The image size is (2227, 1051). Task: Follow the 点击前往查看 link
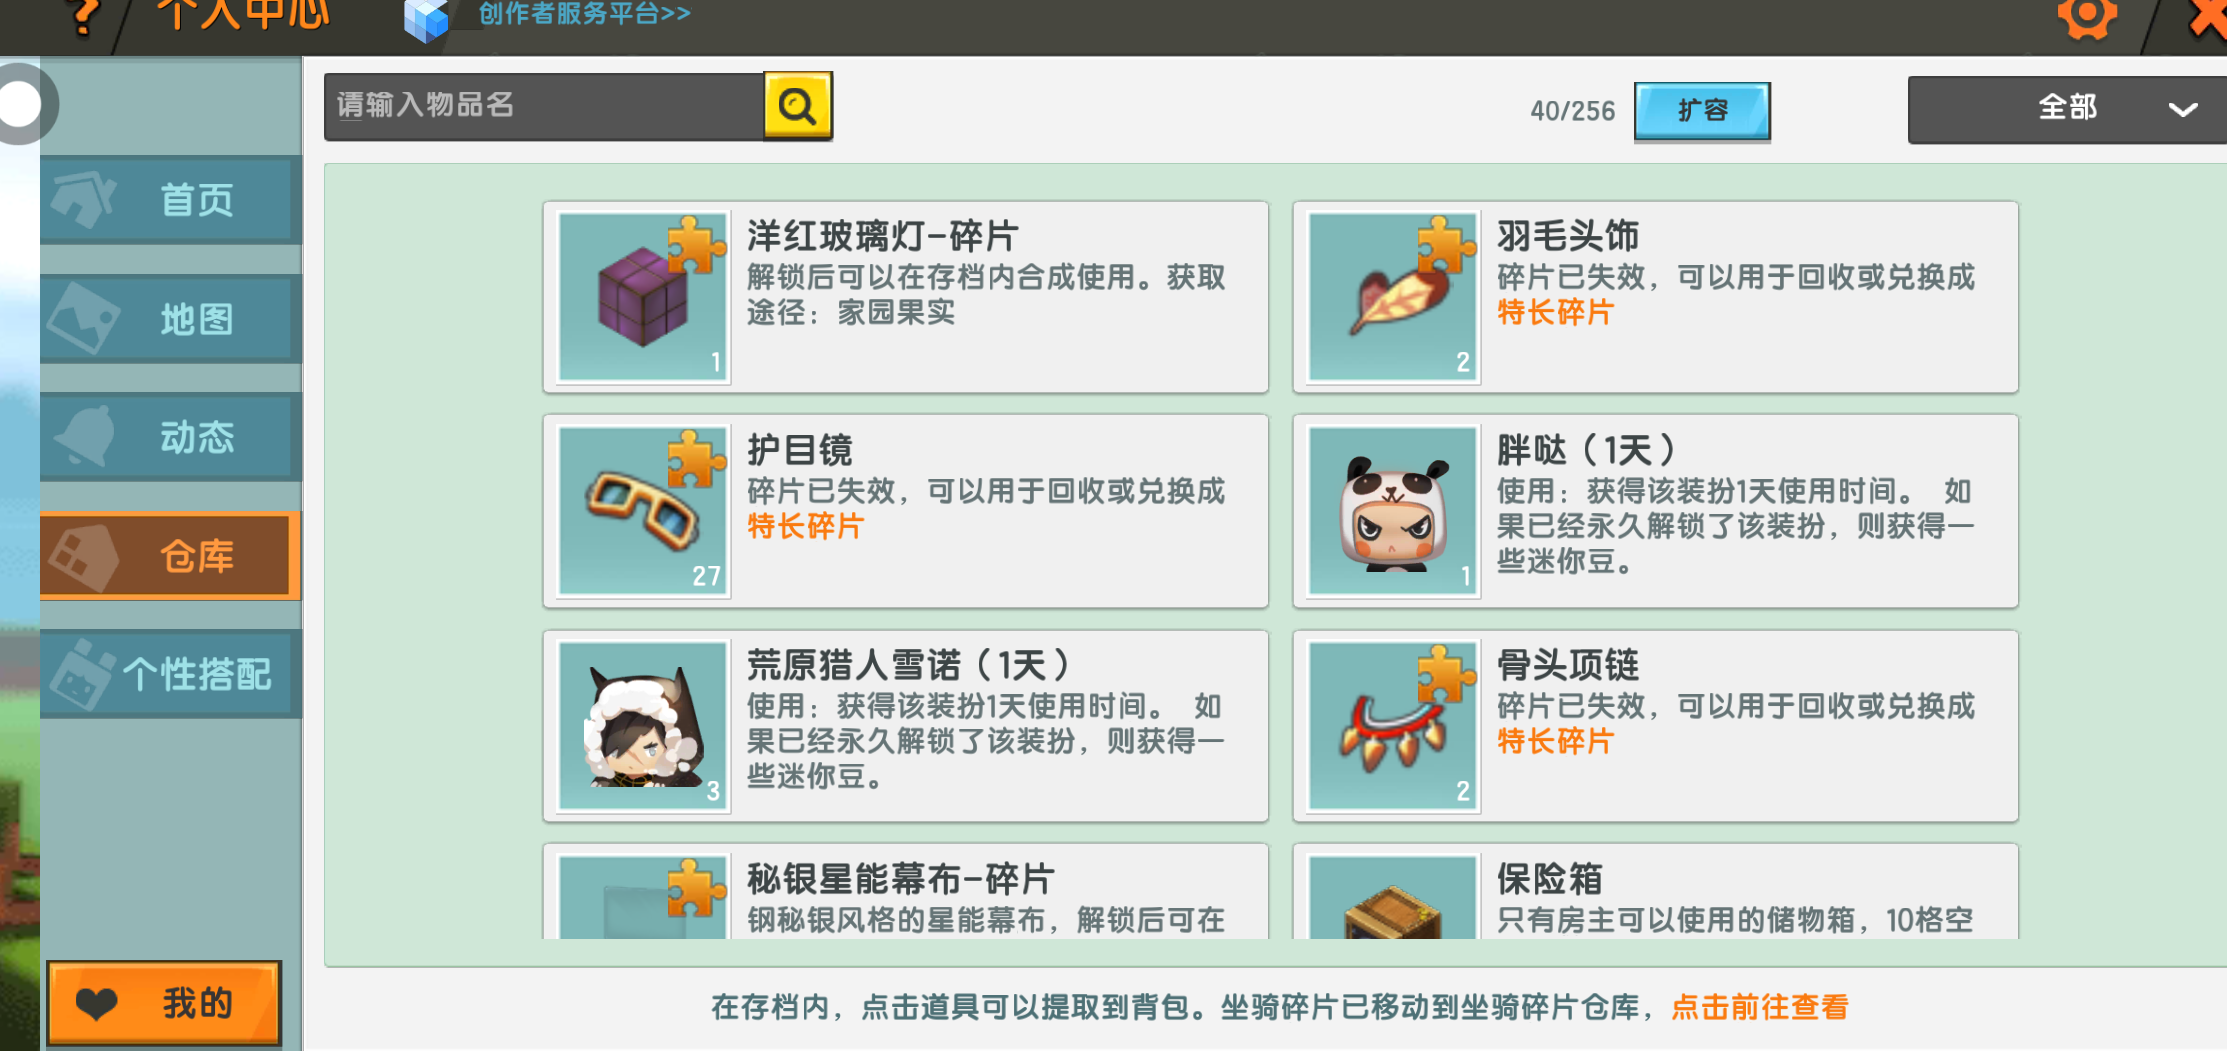click(1760, 1007)
